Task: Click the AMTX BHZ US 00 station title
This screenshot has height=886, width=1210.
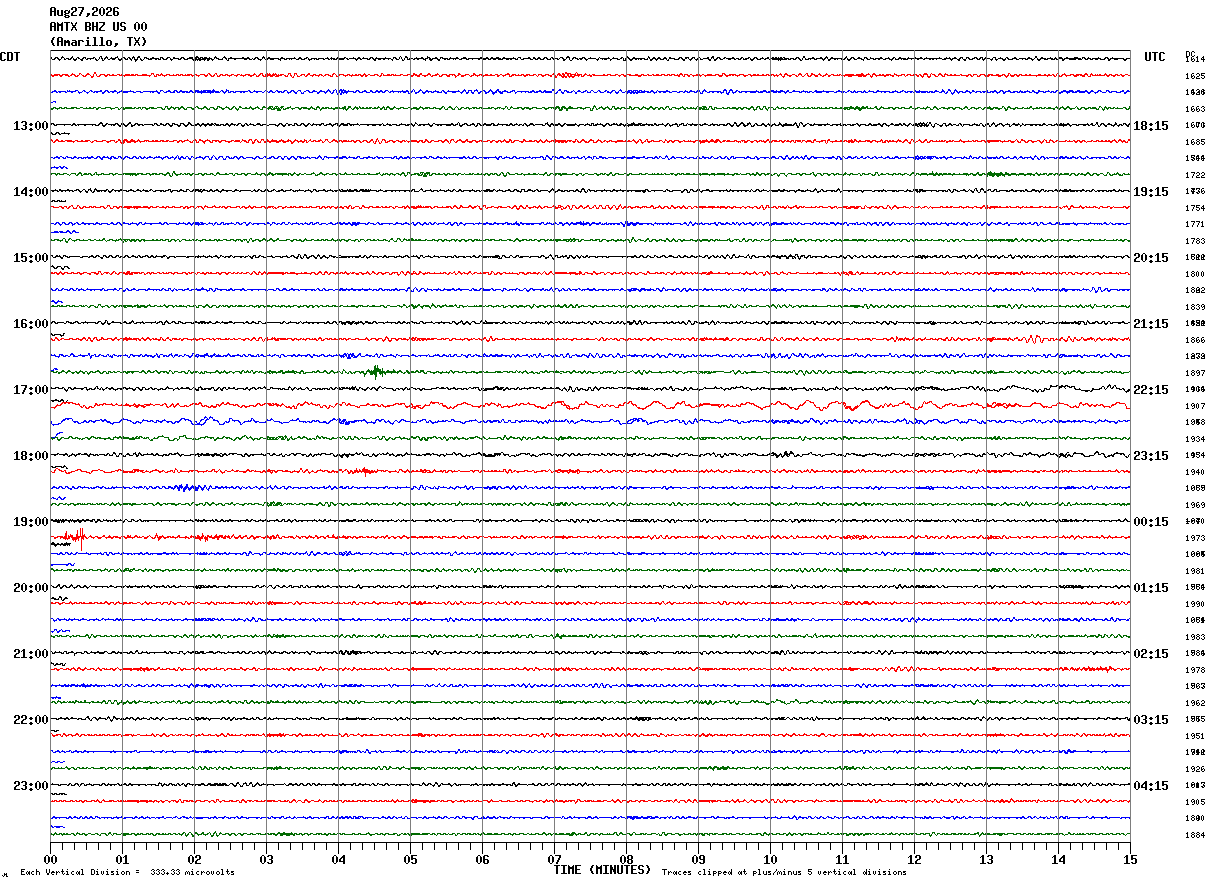Action: coord(98,27)
